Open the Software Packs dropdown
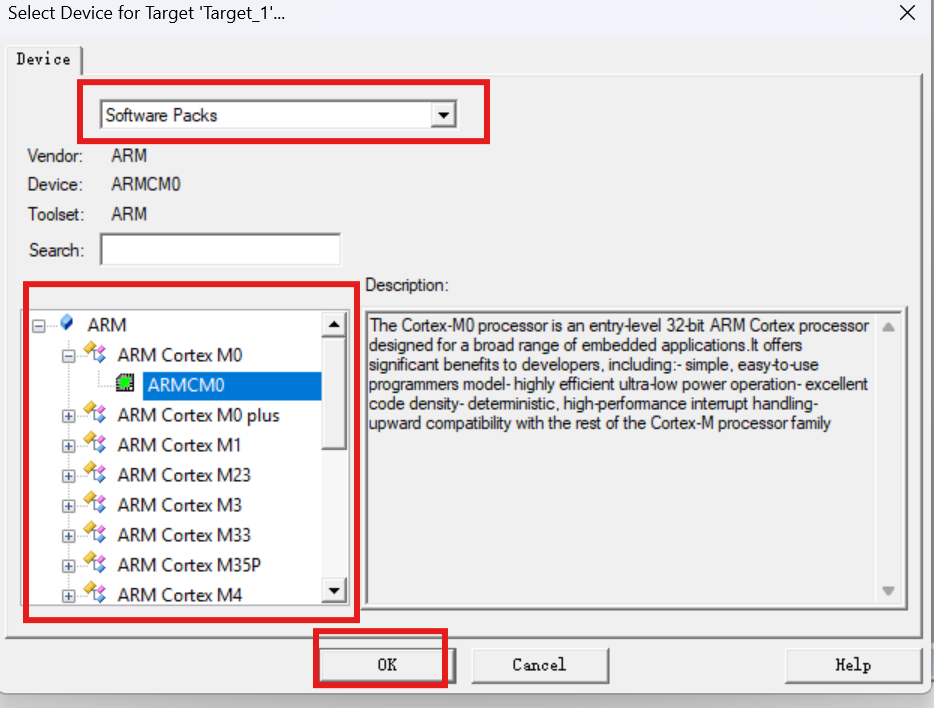 (443, 115)
